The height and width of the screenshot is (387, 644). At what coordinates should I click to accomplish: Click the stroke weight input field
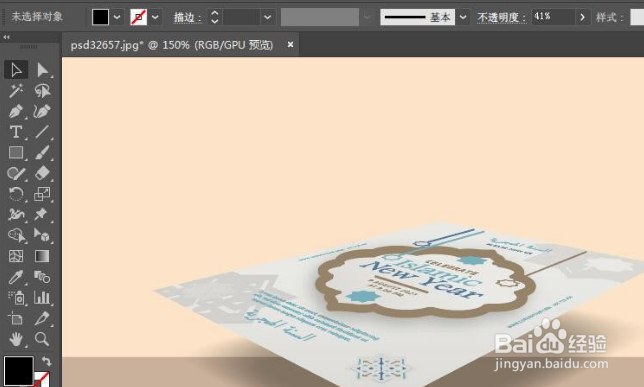[x=242, y=17]
